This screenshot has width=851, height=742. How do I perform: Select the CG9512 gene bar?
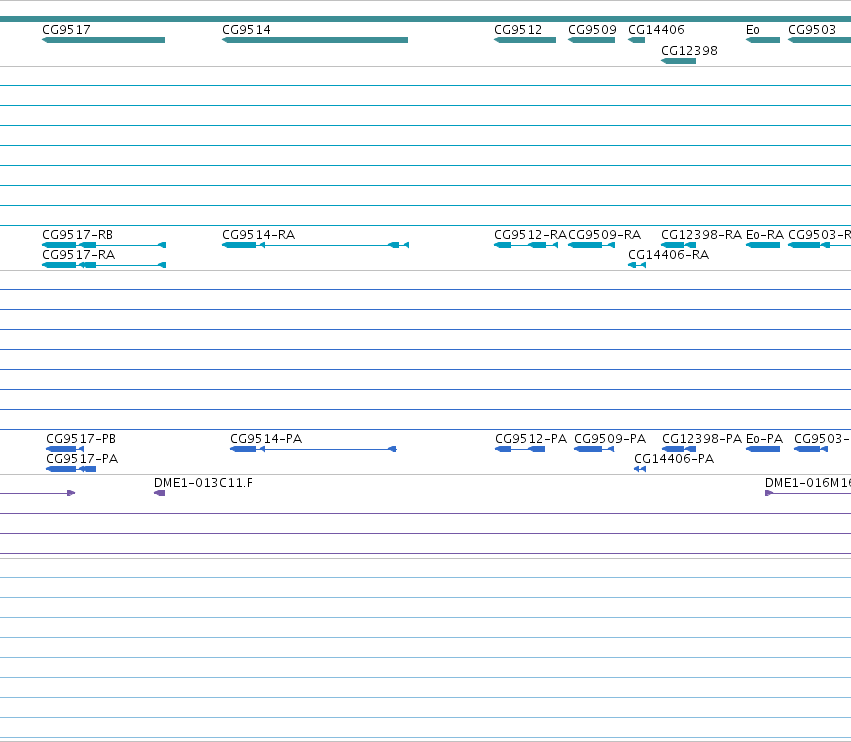(x=525, y=40)
